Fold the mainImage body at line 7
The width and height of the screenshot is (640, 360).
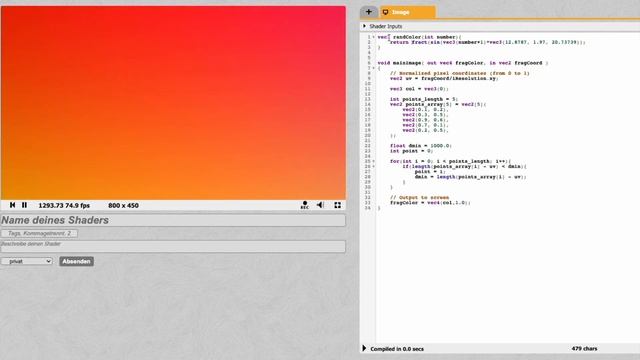tap(373, 68)
